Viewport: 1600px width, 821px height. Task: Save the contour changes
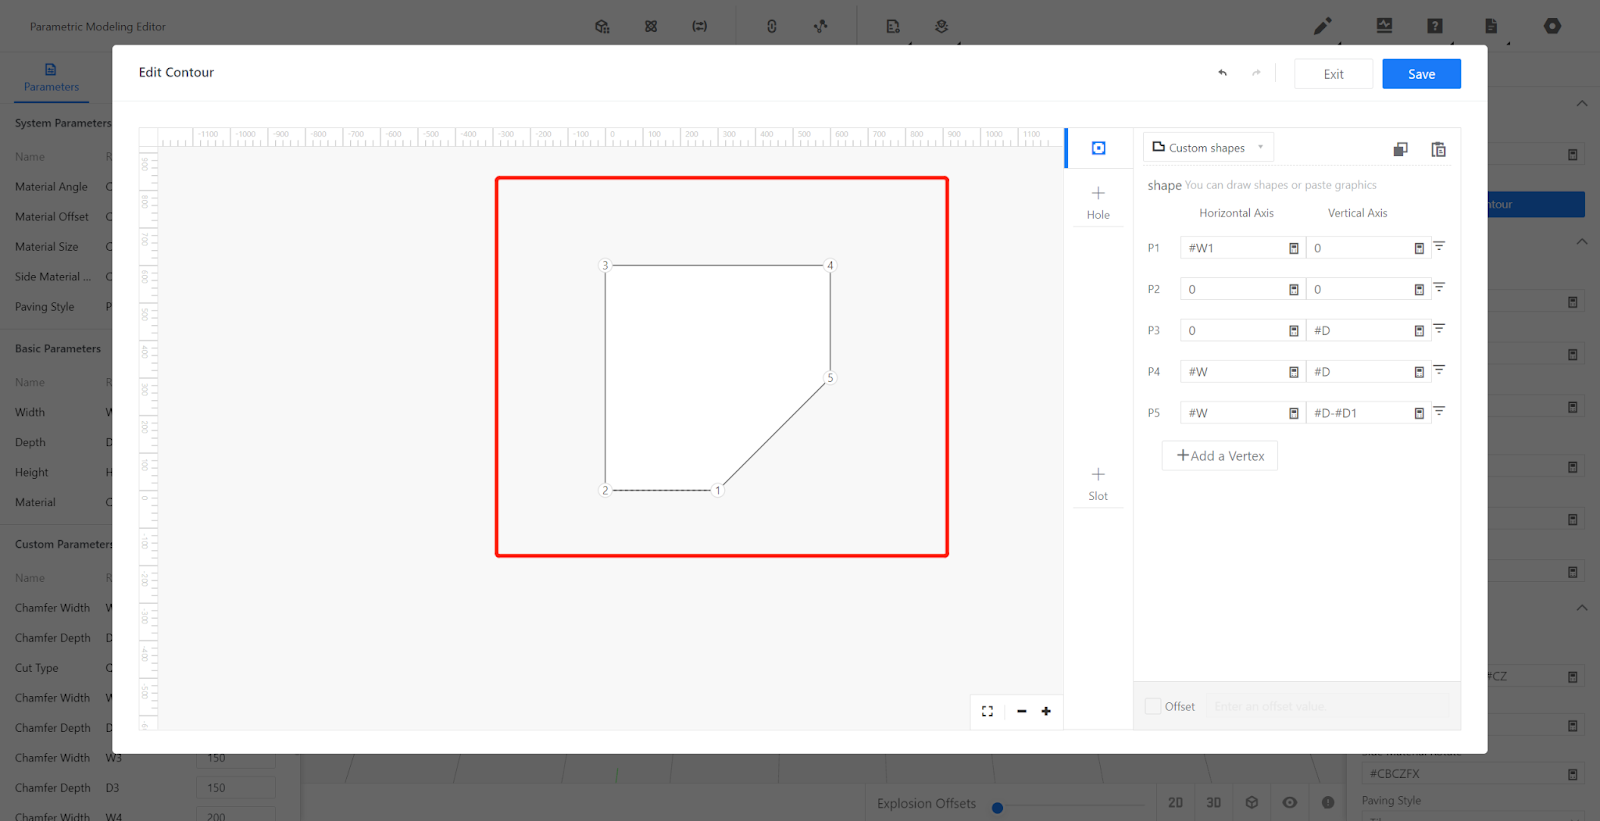[1421, 74]
